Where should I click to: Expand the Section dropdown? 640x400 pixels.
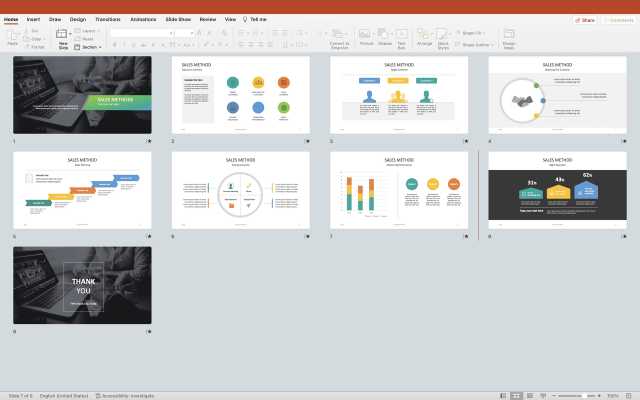(90, 46)
